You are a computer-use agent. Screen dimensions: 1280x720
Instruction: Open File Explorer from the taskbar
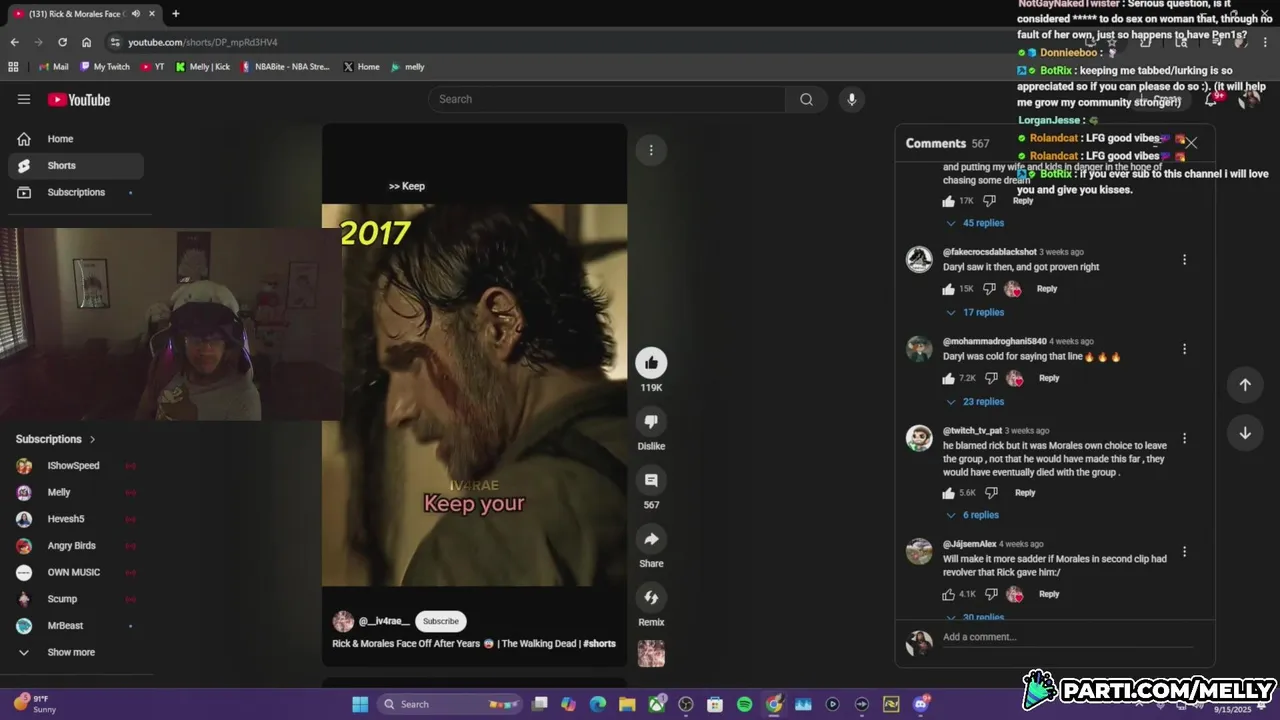pyautogui.click(x=627, y=704)
